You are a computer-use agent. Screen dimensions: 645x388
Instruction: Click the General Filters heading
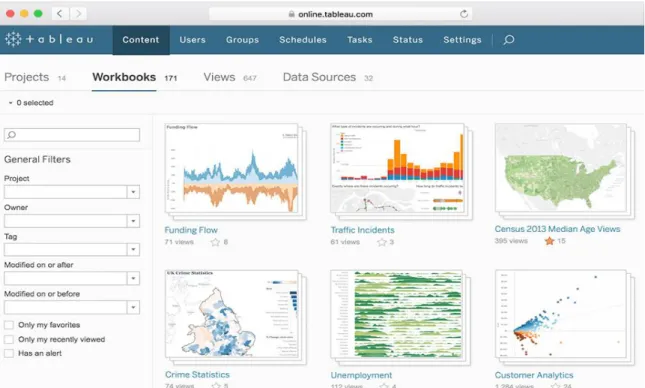37,160
